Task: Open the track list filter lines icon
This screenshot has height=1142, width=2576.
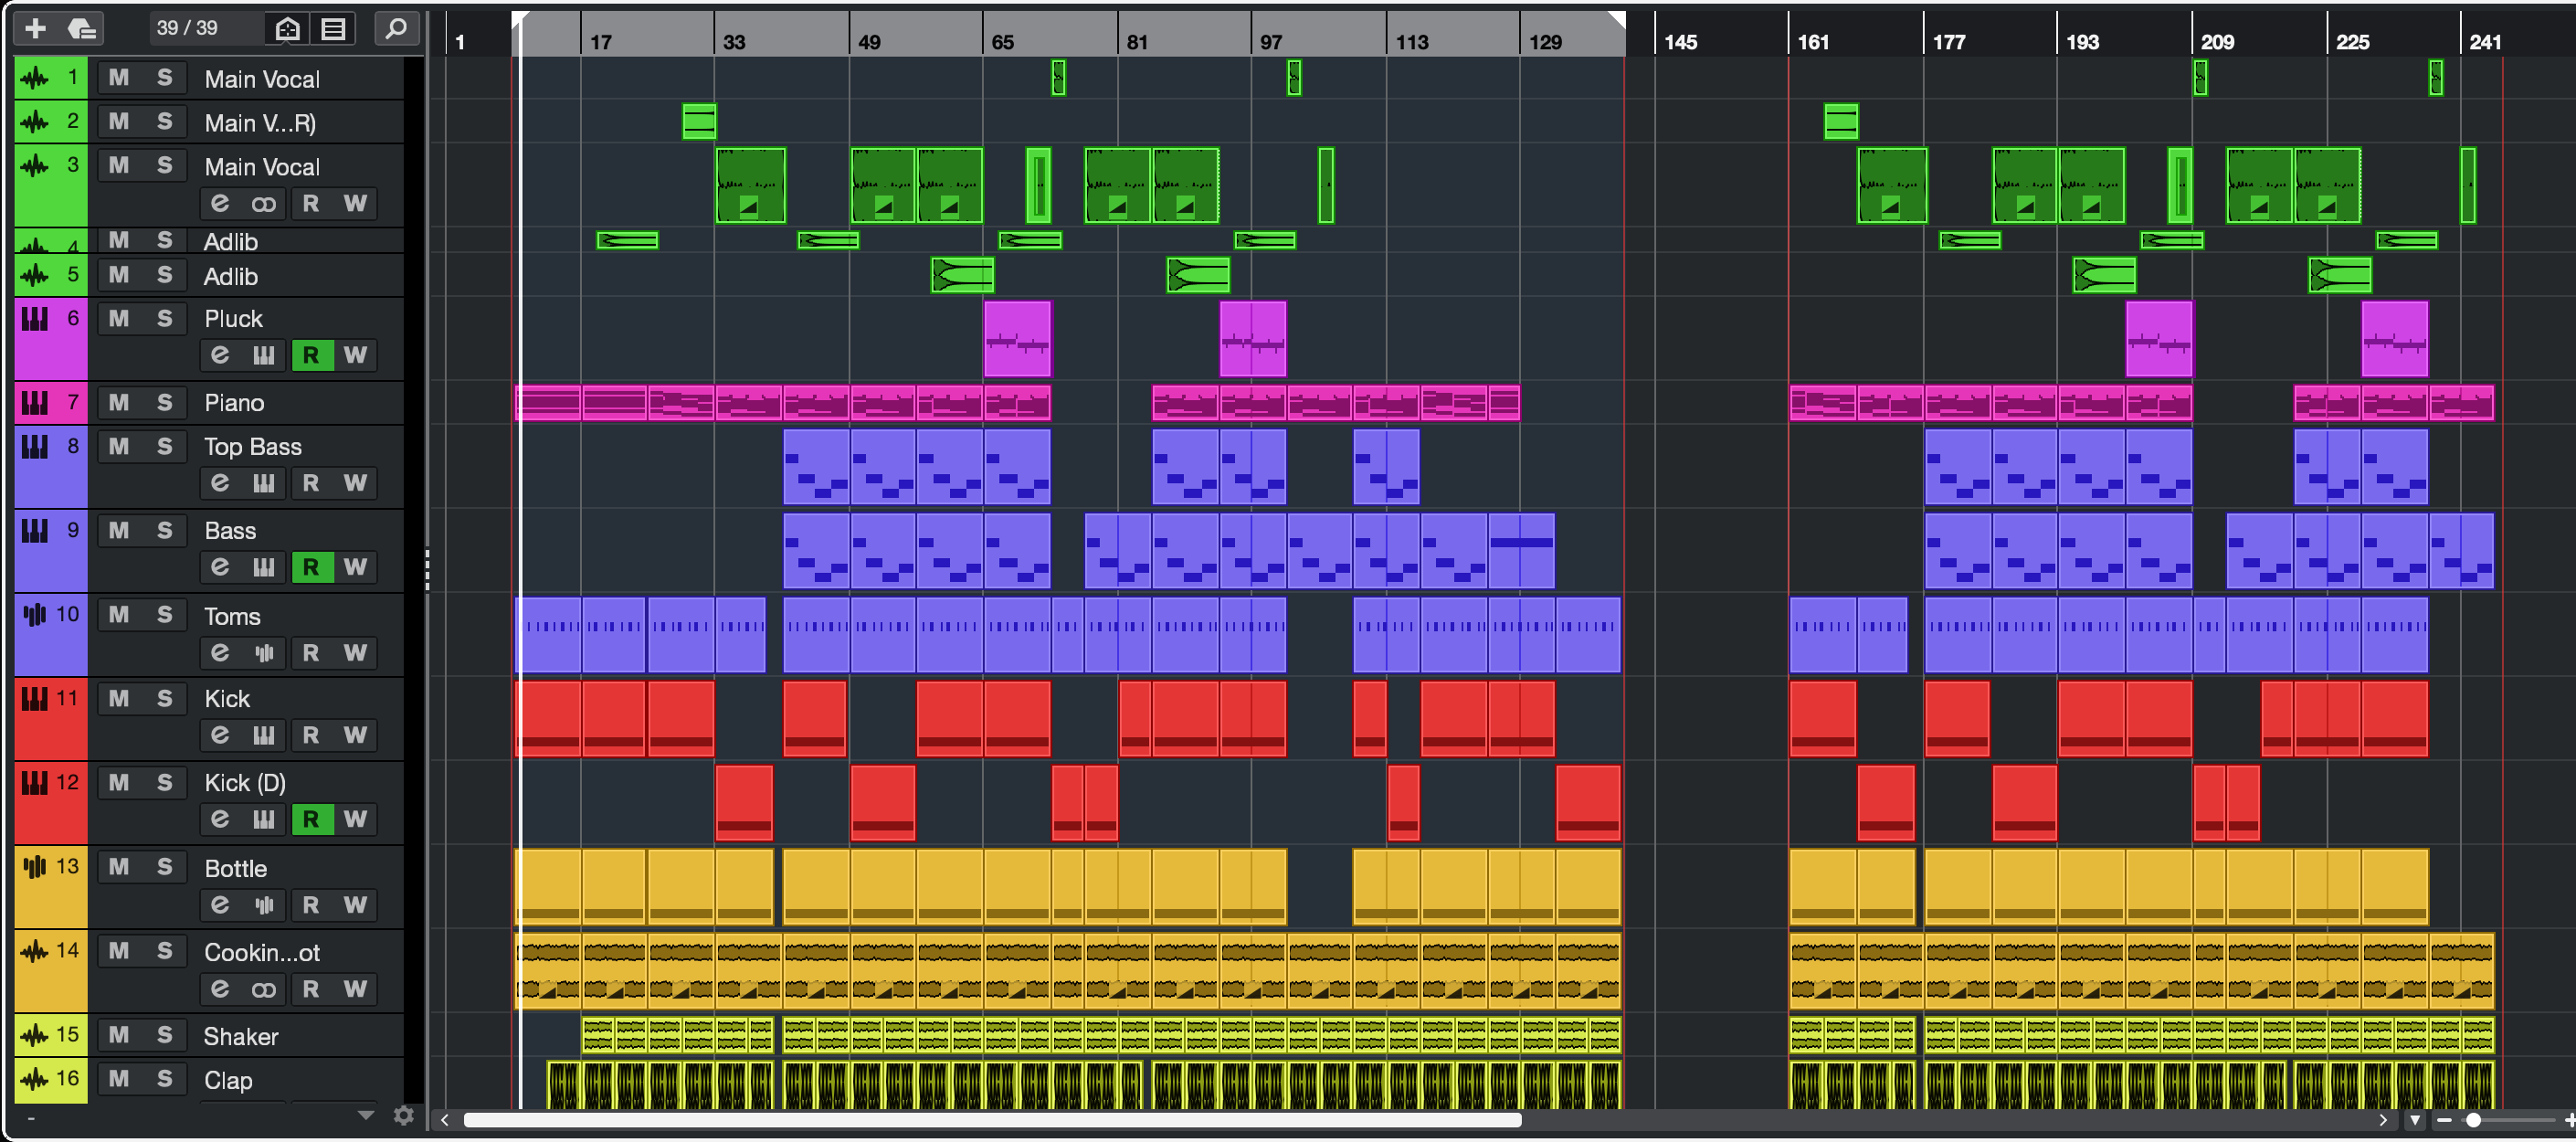Action: (x=333, y=28)
